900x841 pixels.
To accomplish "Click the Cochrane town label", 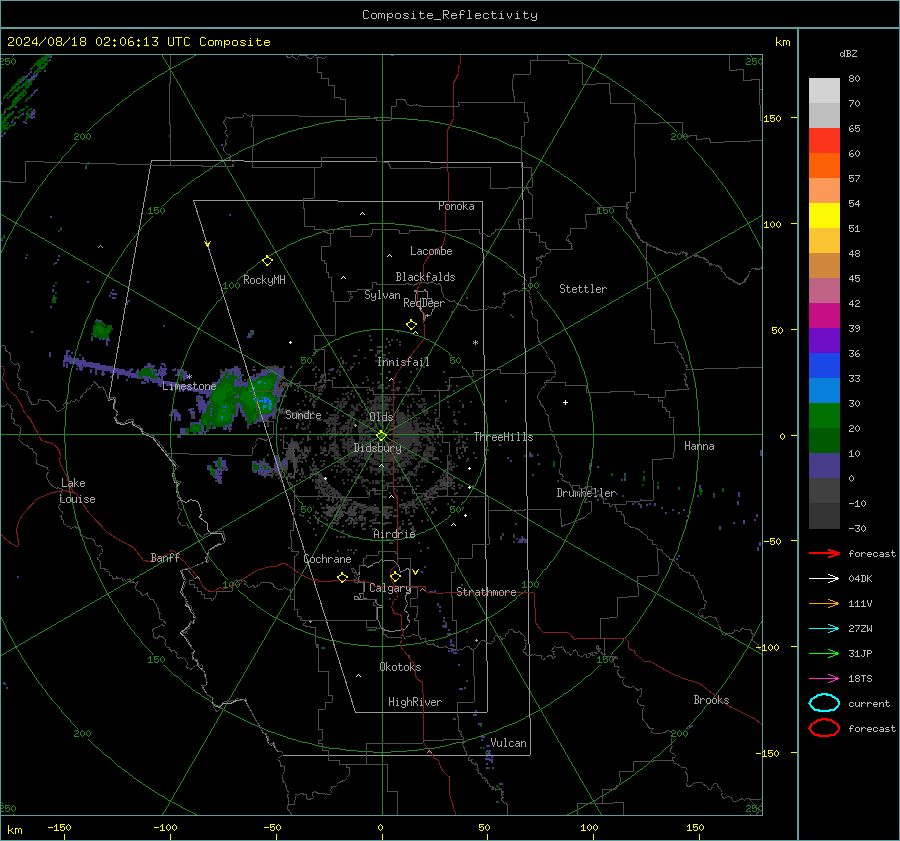I will point(327,559).
